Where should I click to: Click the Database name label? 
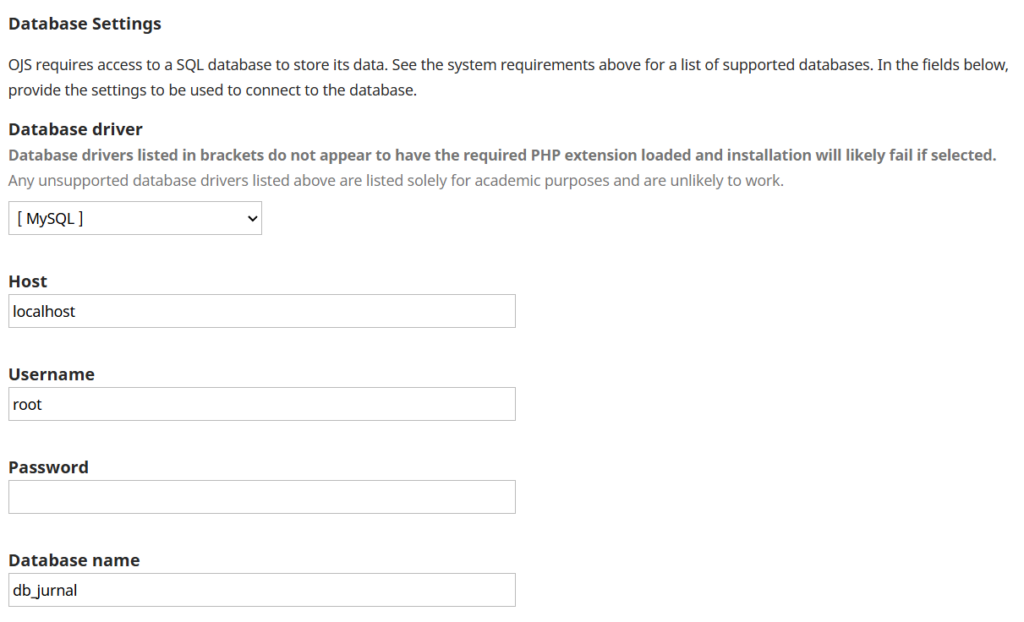pyautogui.click(x=73, y=560)
